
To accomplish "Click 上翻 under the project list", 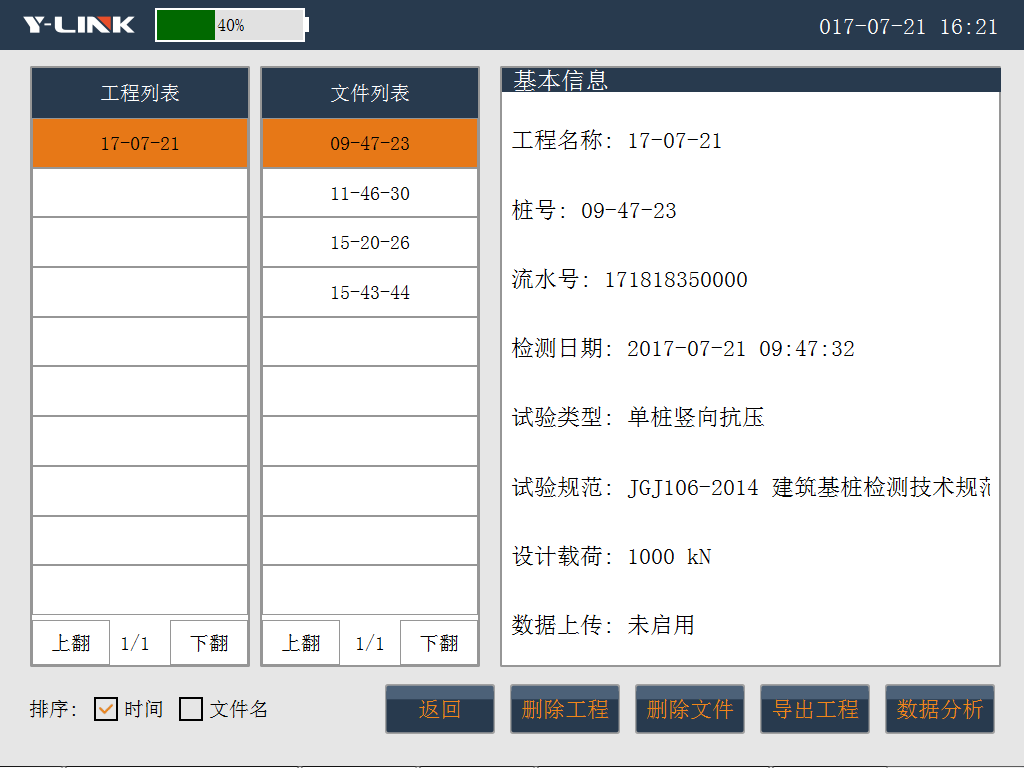I will click(x=71, y=643).
